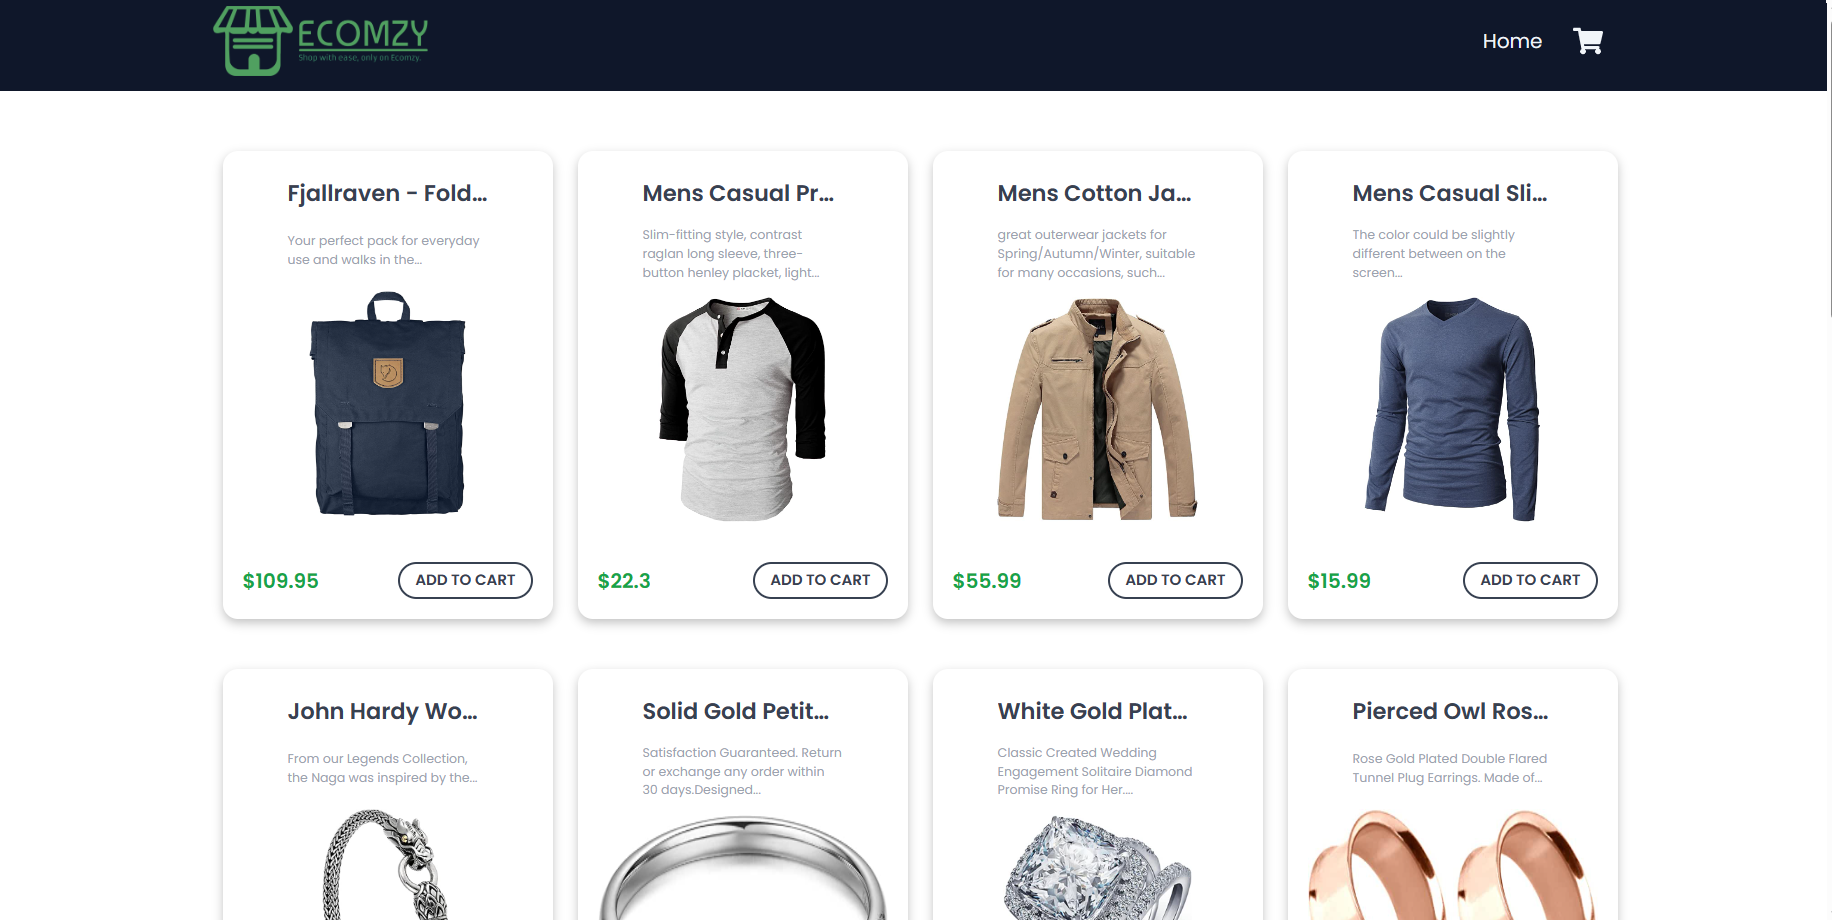Open the shopping cart icon
This screenshot has width=1832, height=920.
point(1587,41)
